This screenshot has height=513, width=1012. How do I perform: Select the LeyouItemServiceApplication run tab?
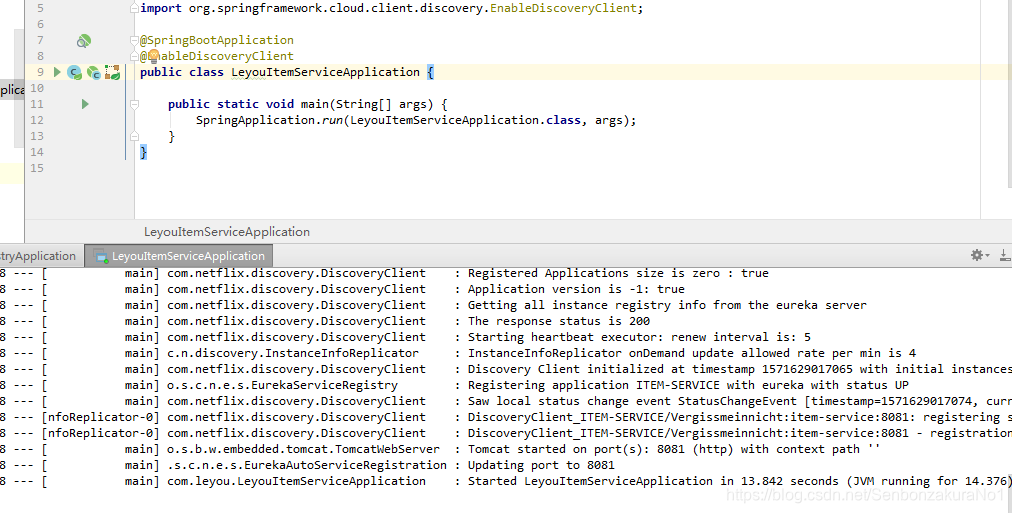tap(179, 256)
